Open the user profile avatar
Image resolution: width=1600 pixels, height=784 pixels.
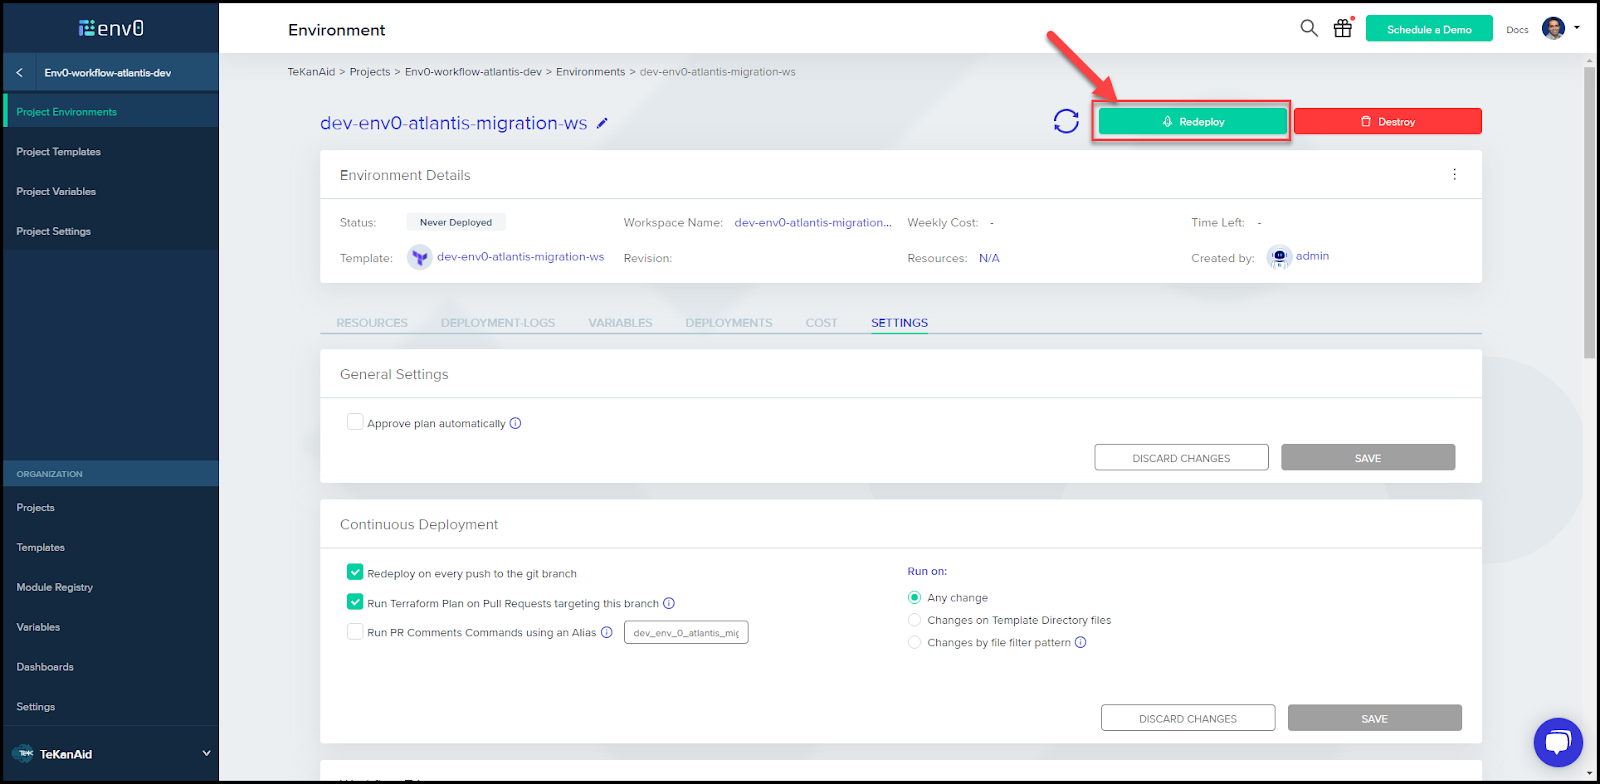click(x=1553, y=28)
